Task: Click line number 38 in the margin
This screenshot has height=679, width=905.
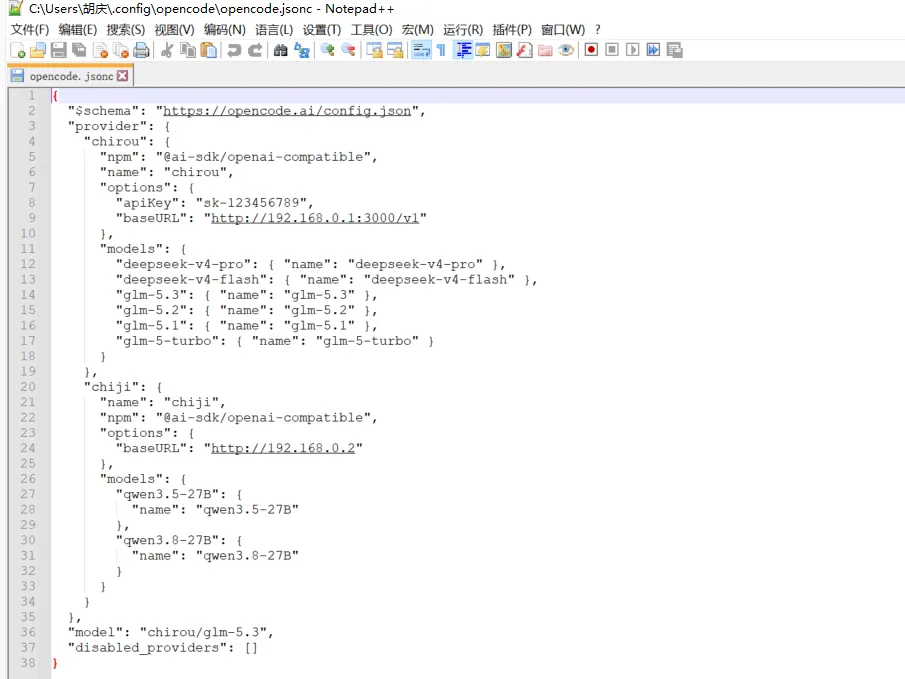Action: 28,663
